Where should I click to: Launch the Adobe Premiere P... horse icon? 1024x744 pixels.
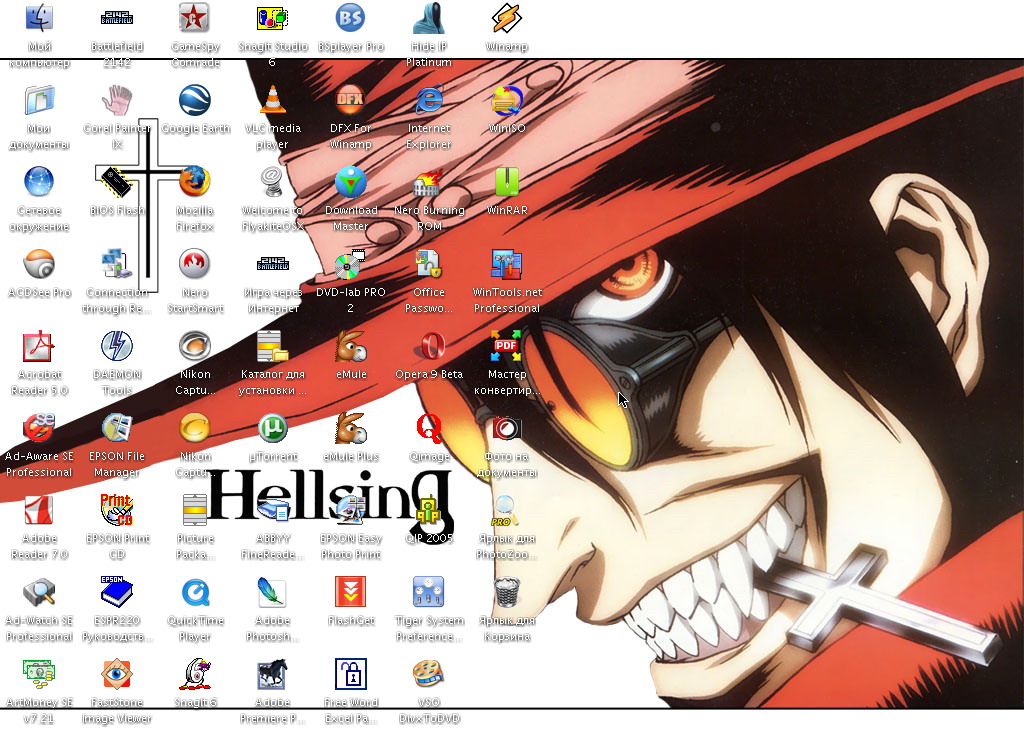[272, 674]
